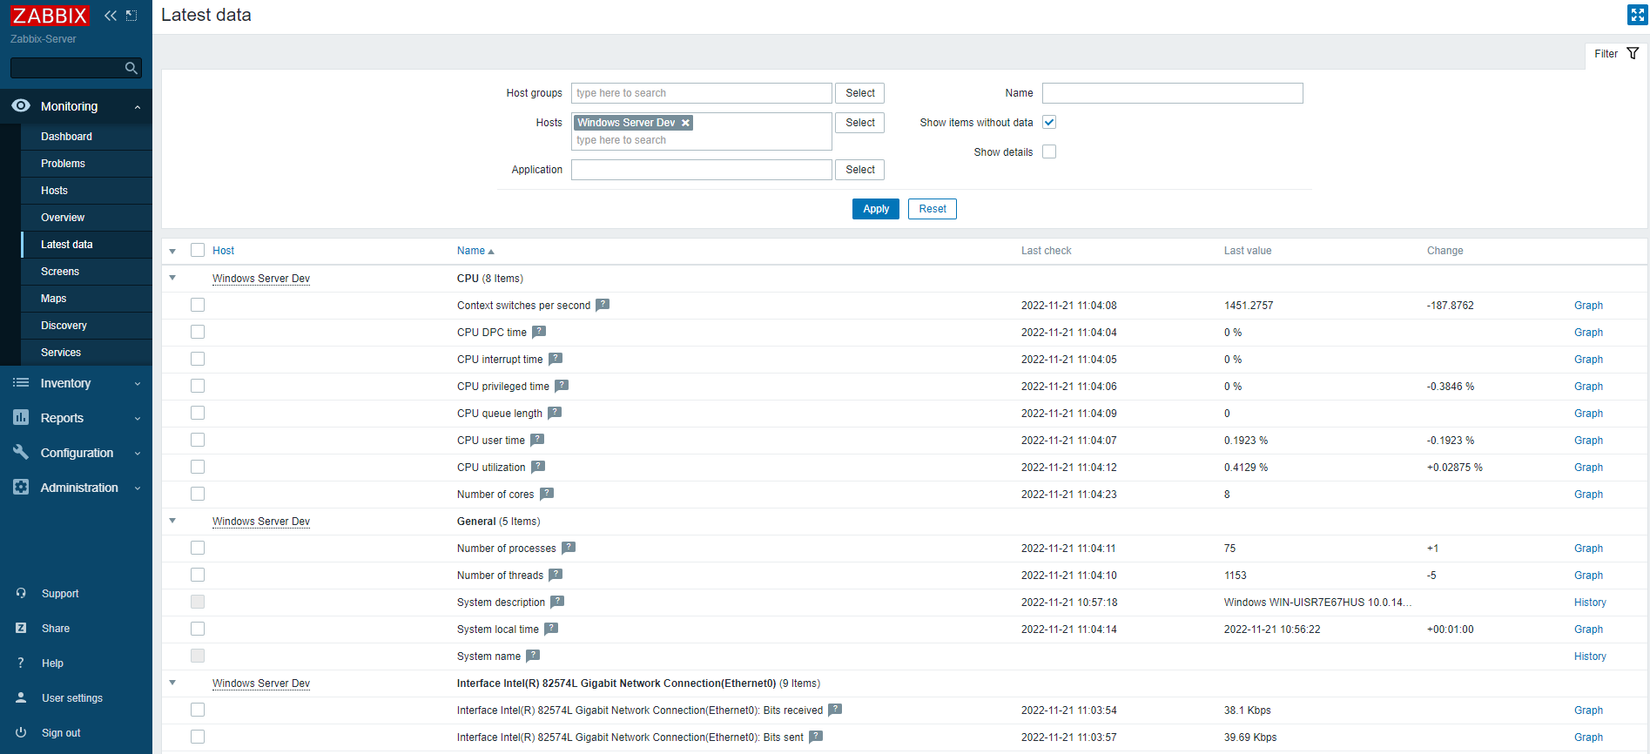Enable the Show details checkbox

(x=1049, y=152)
